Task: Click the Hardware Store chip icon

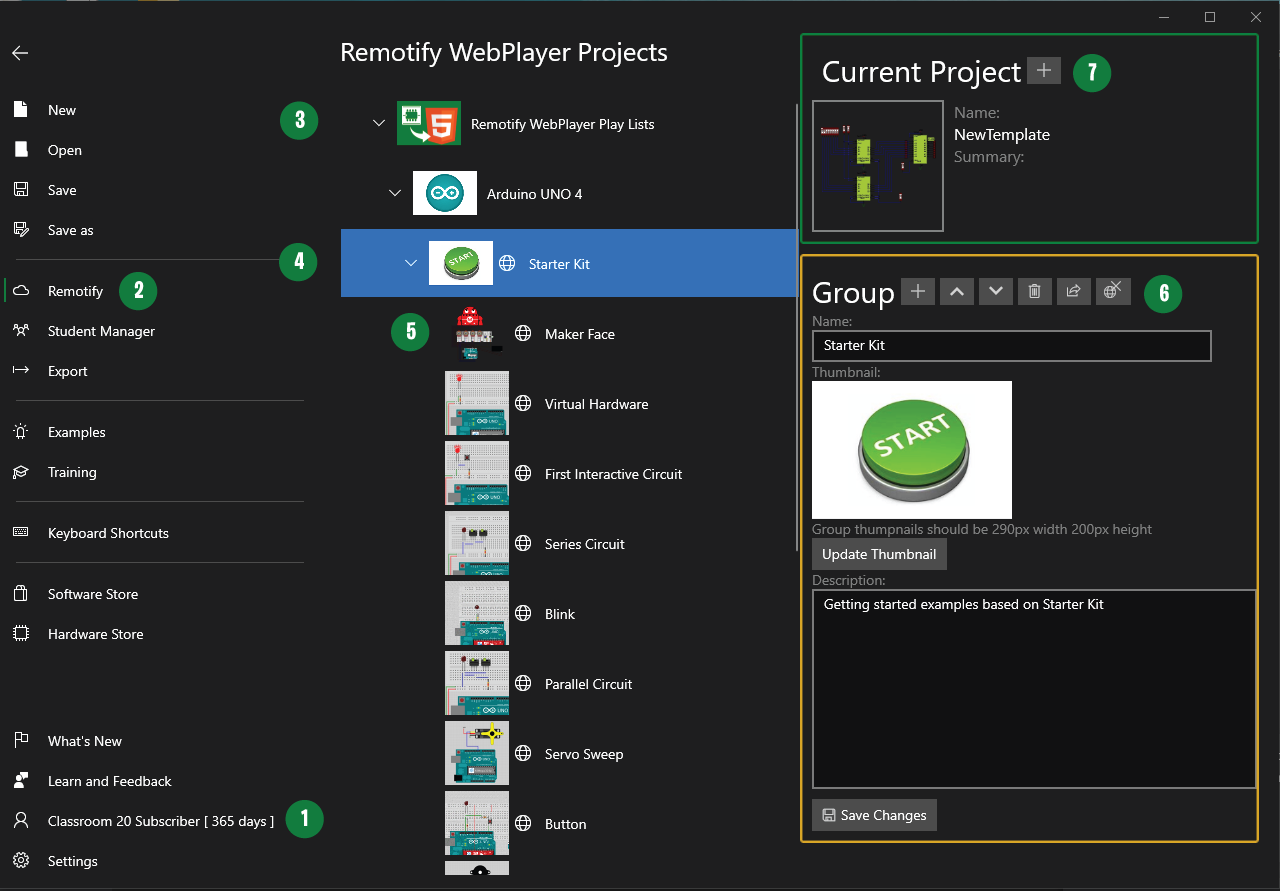Action: [x=20, y=634]
